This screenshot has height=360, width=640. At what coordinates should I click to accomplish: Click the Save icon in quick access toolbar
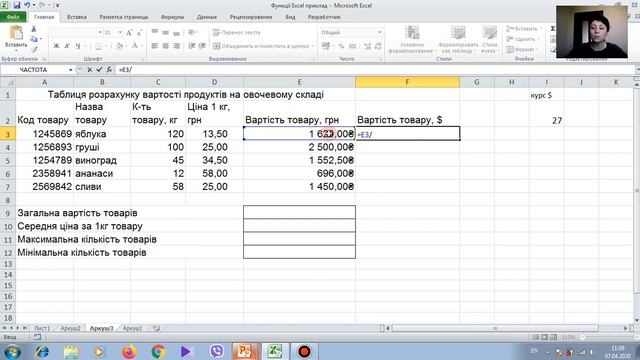tap(17, 5)
